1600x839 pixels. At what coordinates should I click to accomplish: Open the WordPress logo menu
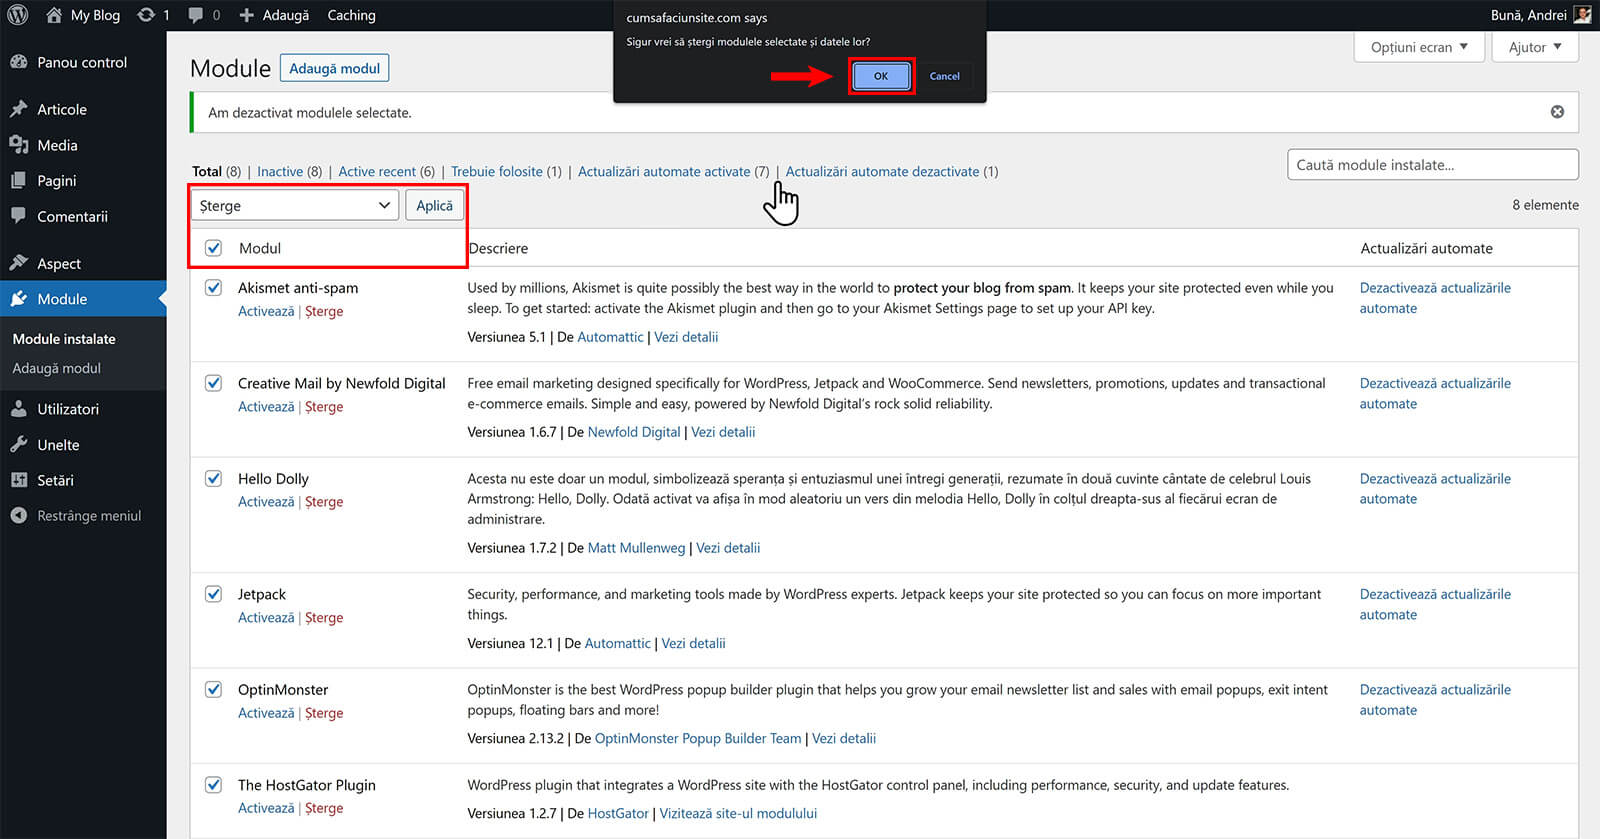point(18,15)
